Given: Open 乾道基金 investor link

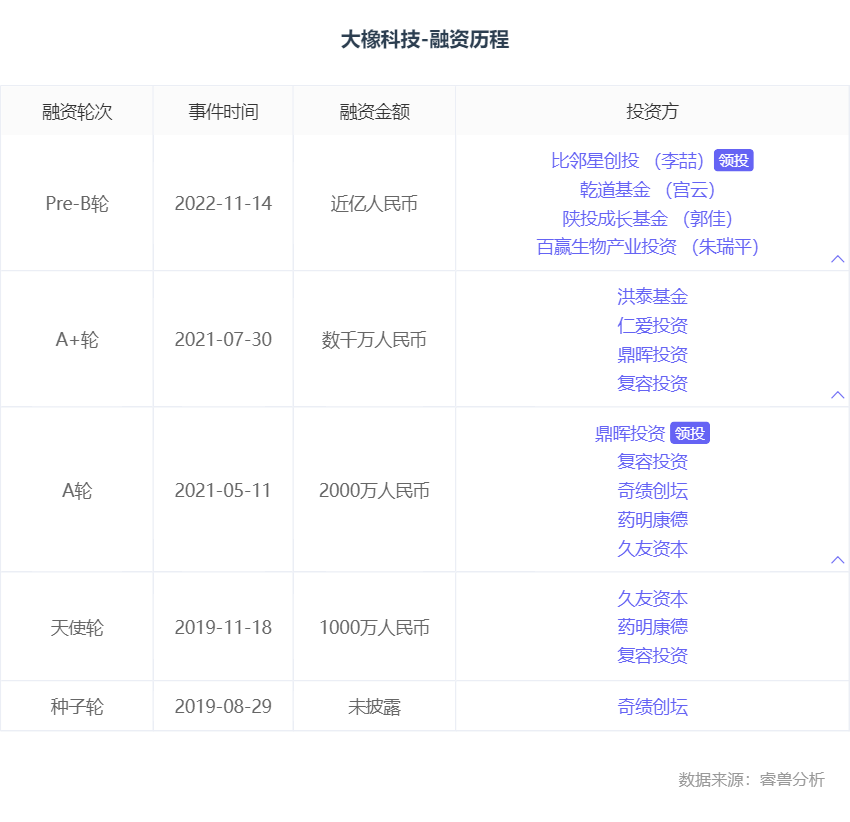Looking at the screenshot, I should pos(614,190).
